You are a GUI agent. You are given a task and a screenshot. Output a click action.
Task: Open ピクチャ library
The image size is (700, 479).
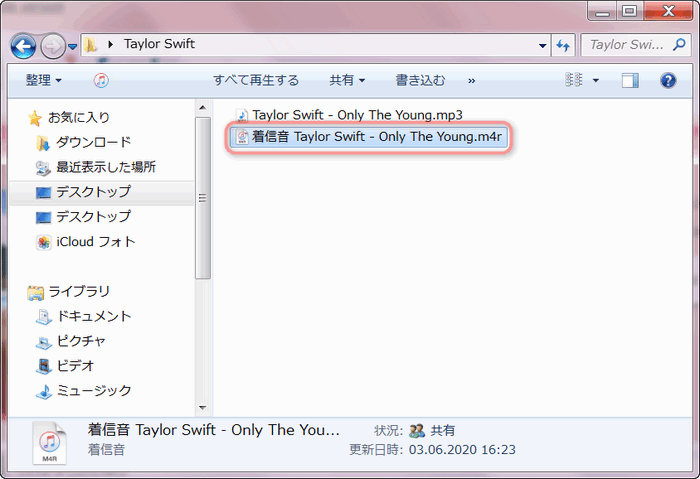(x=81, y=341)
